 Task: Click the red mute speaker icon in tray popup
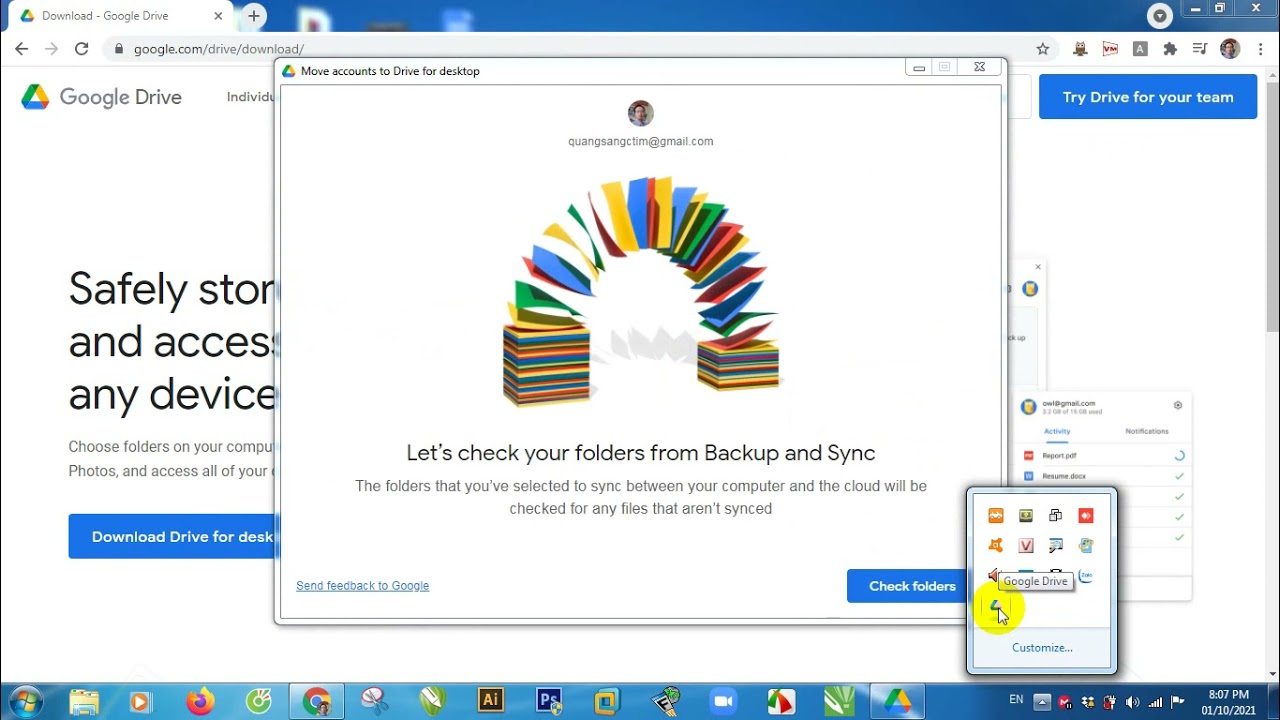tap(994, 576)
